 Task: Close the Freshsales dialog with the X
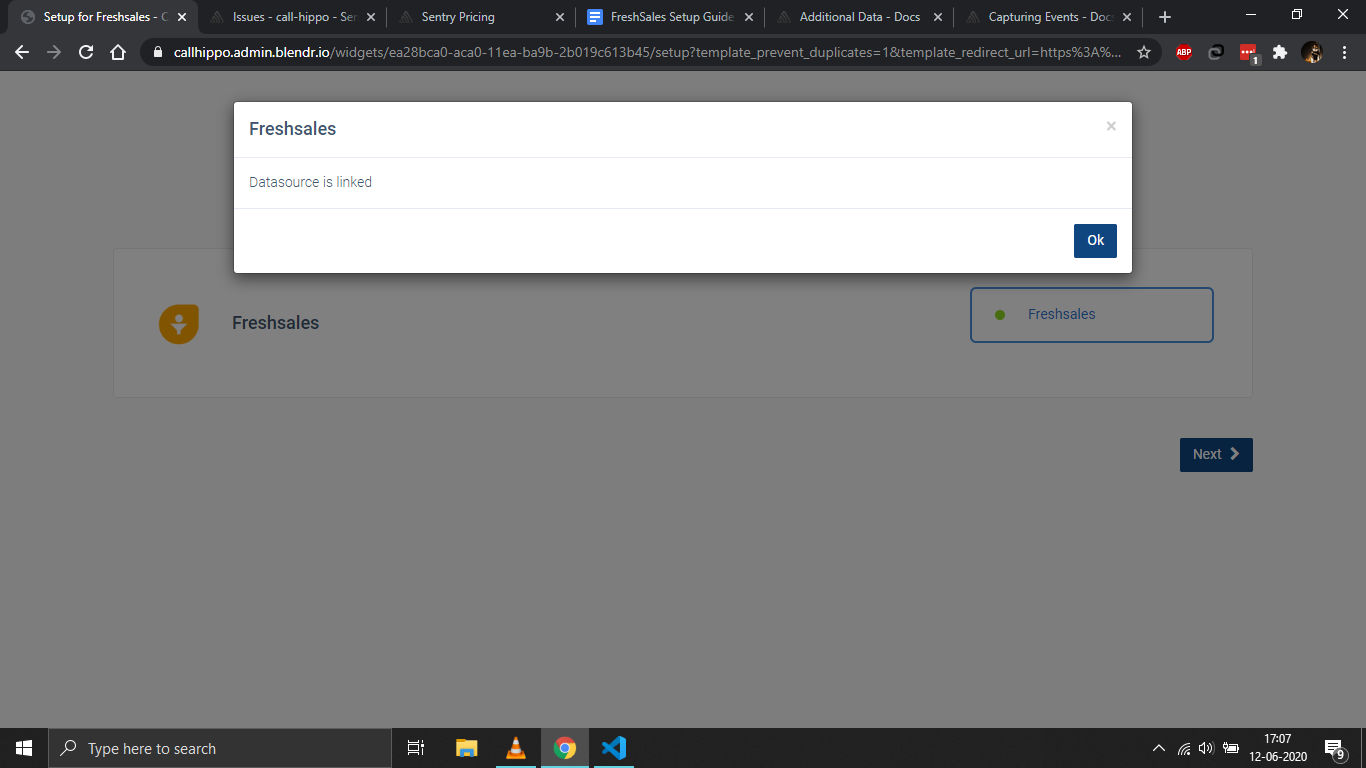[1111, 126]
